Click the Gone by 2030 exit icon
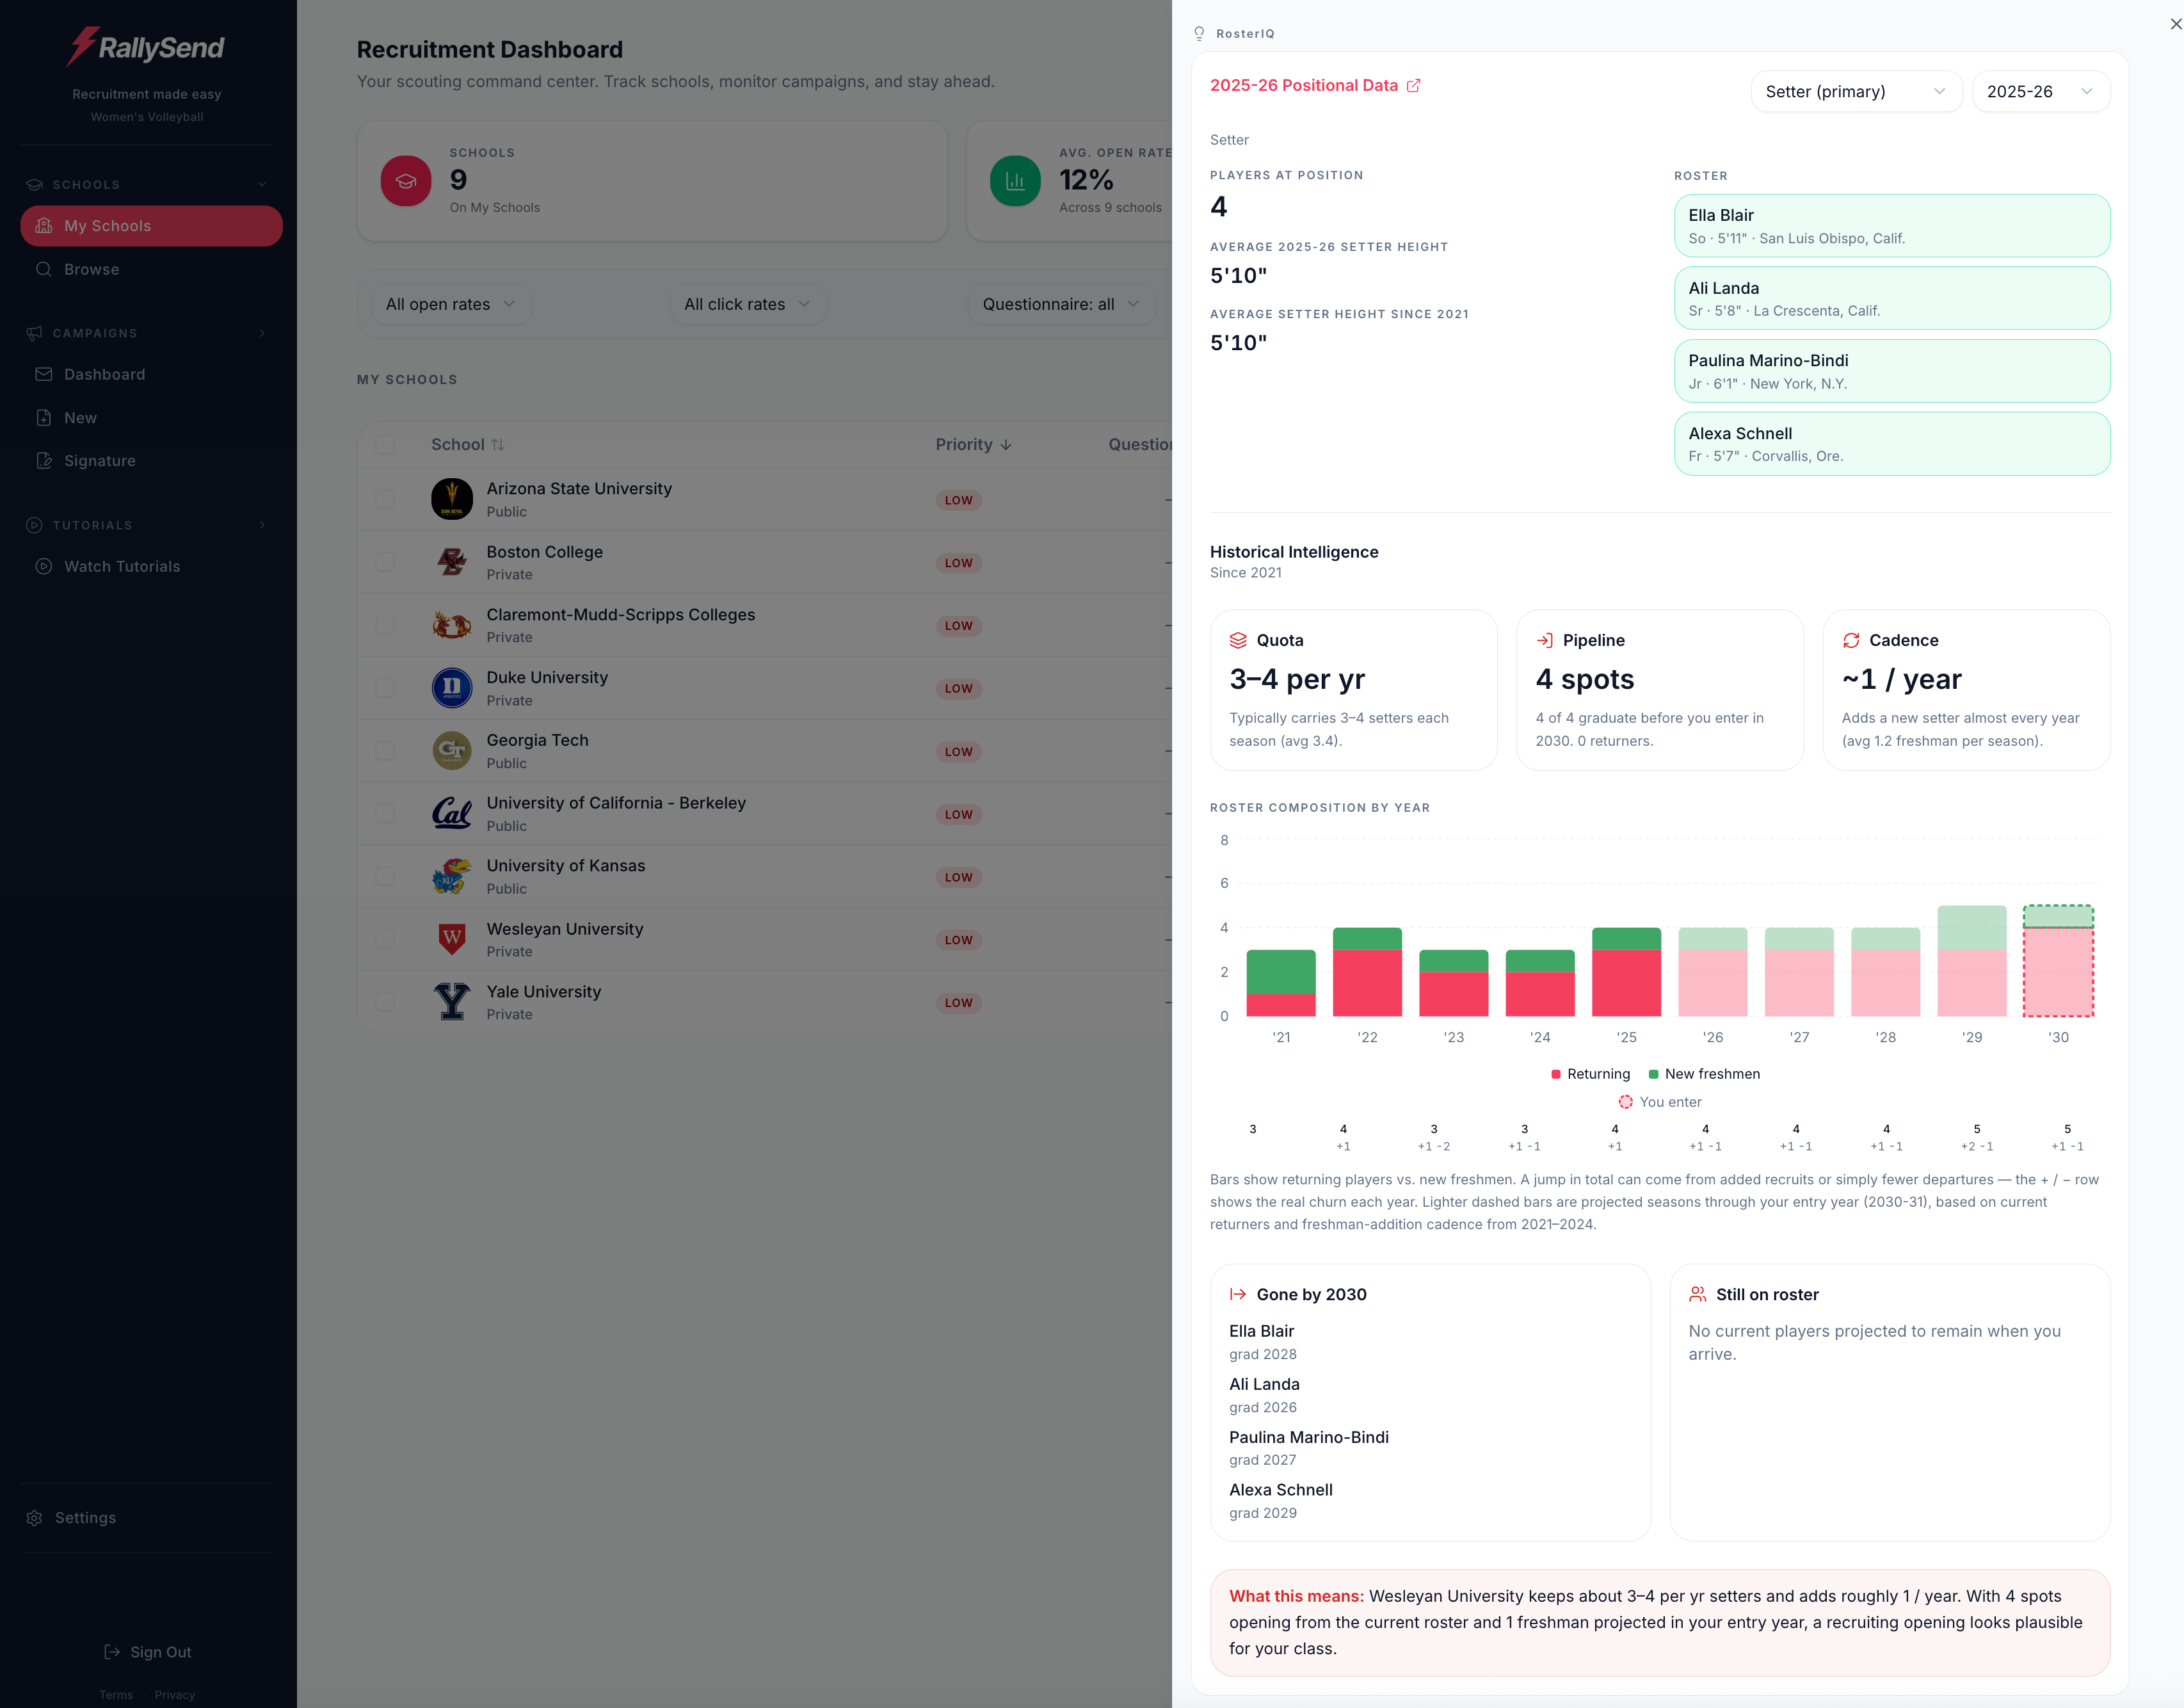 tap(1238, 1294)
